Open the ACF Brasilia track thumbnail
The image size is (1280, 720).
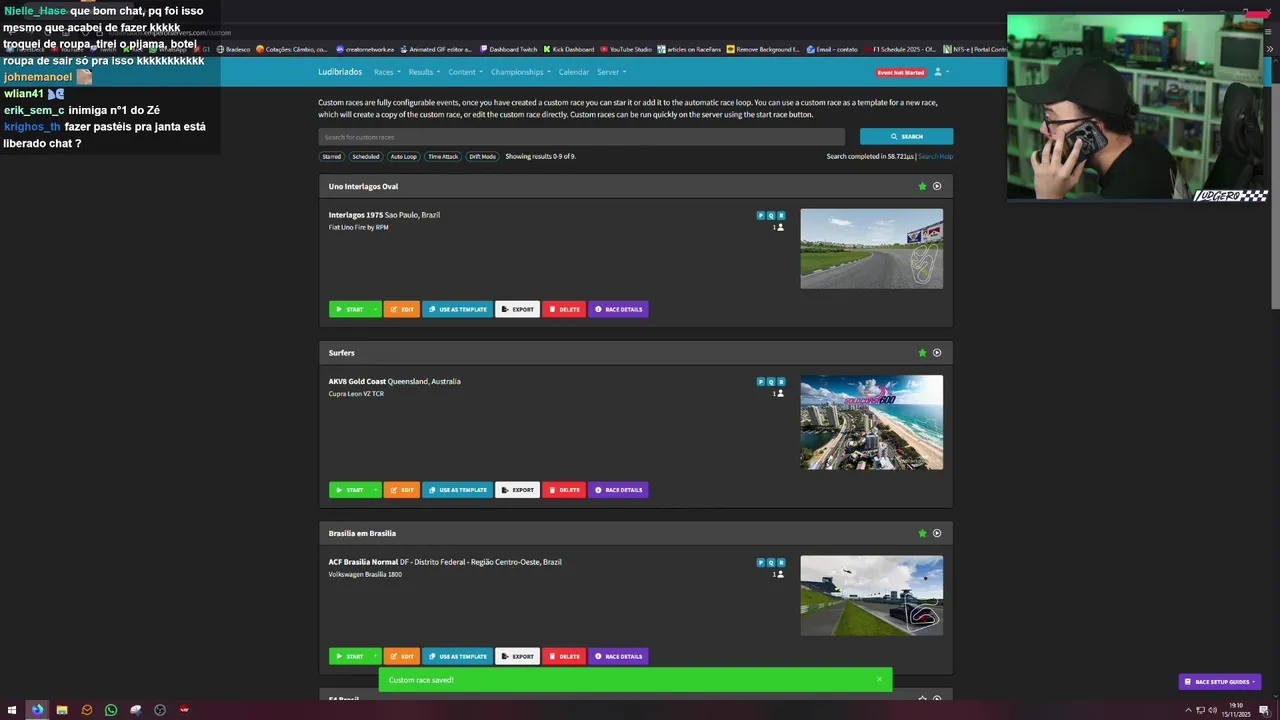point(871,596)
